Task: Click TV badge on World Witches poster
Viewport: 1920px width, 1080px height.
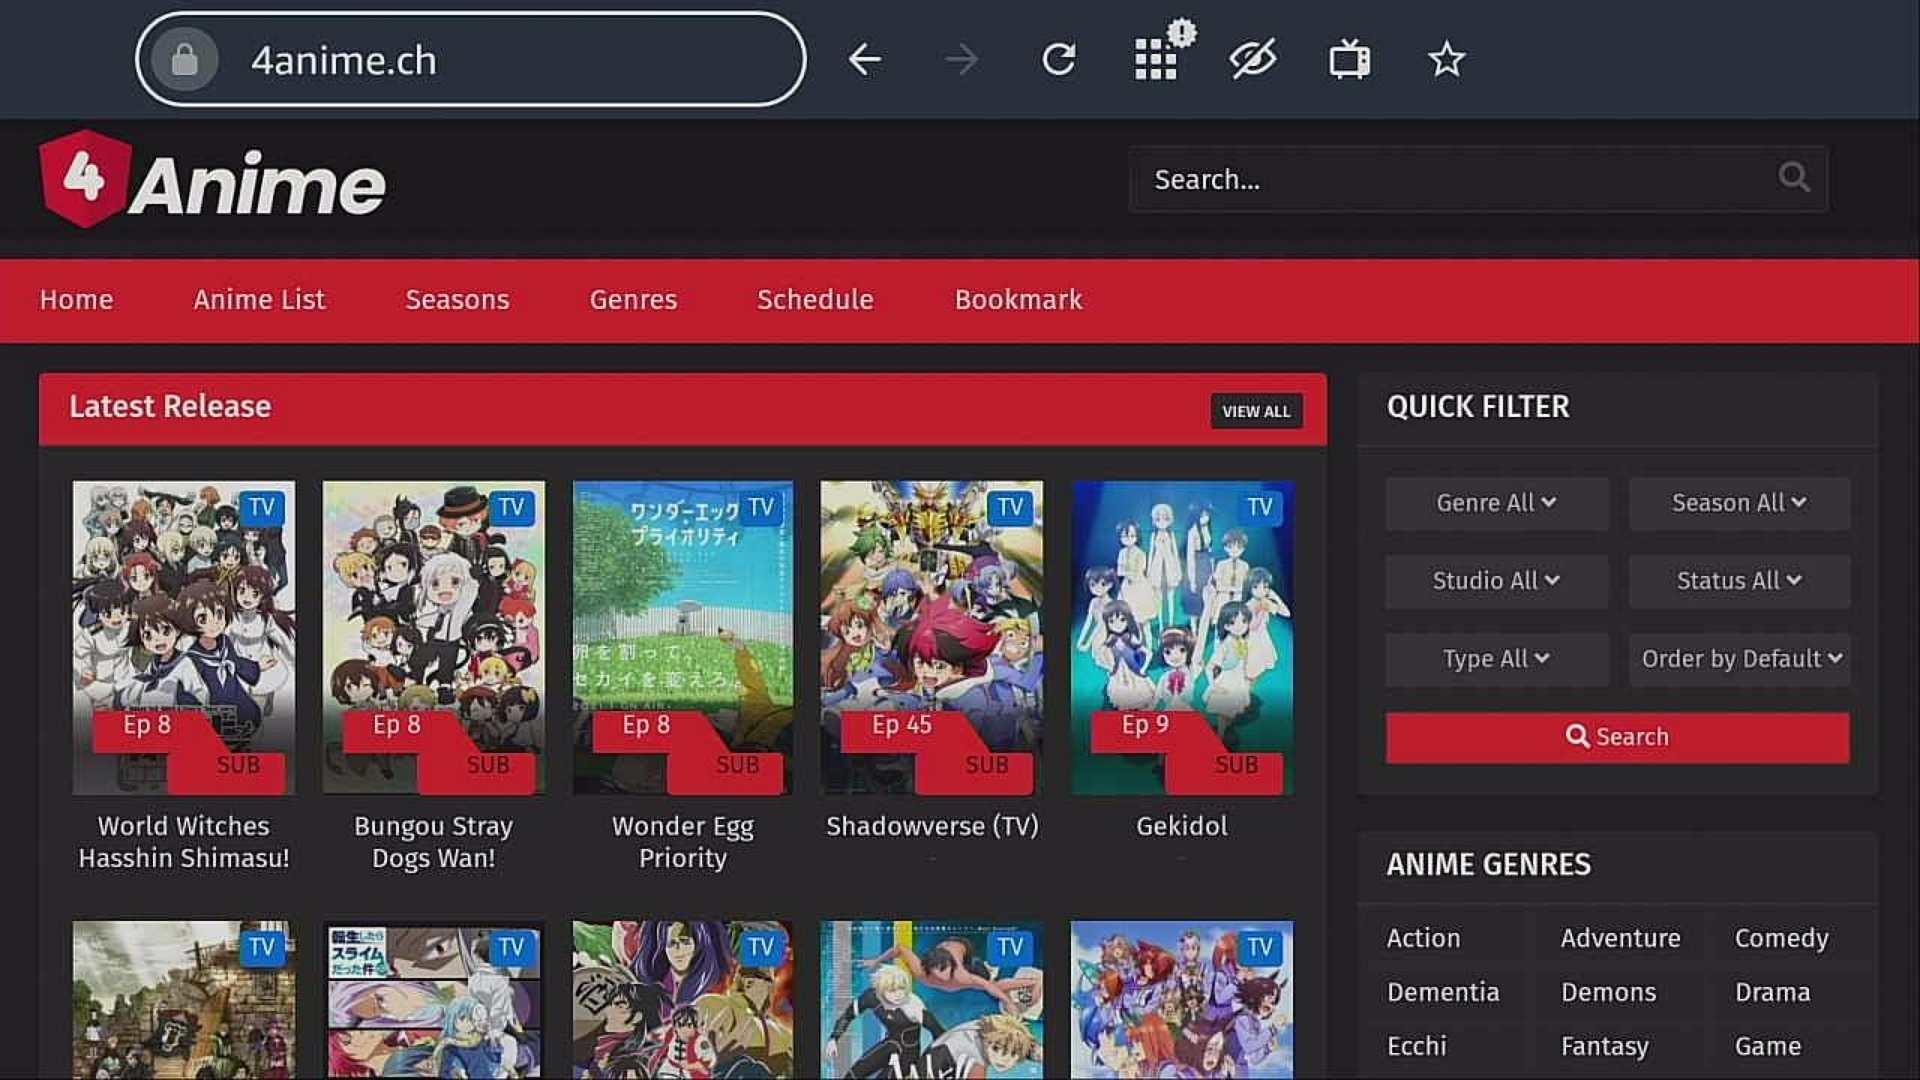Action: 262,507
